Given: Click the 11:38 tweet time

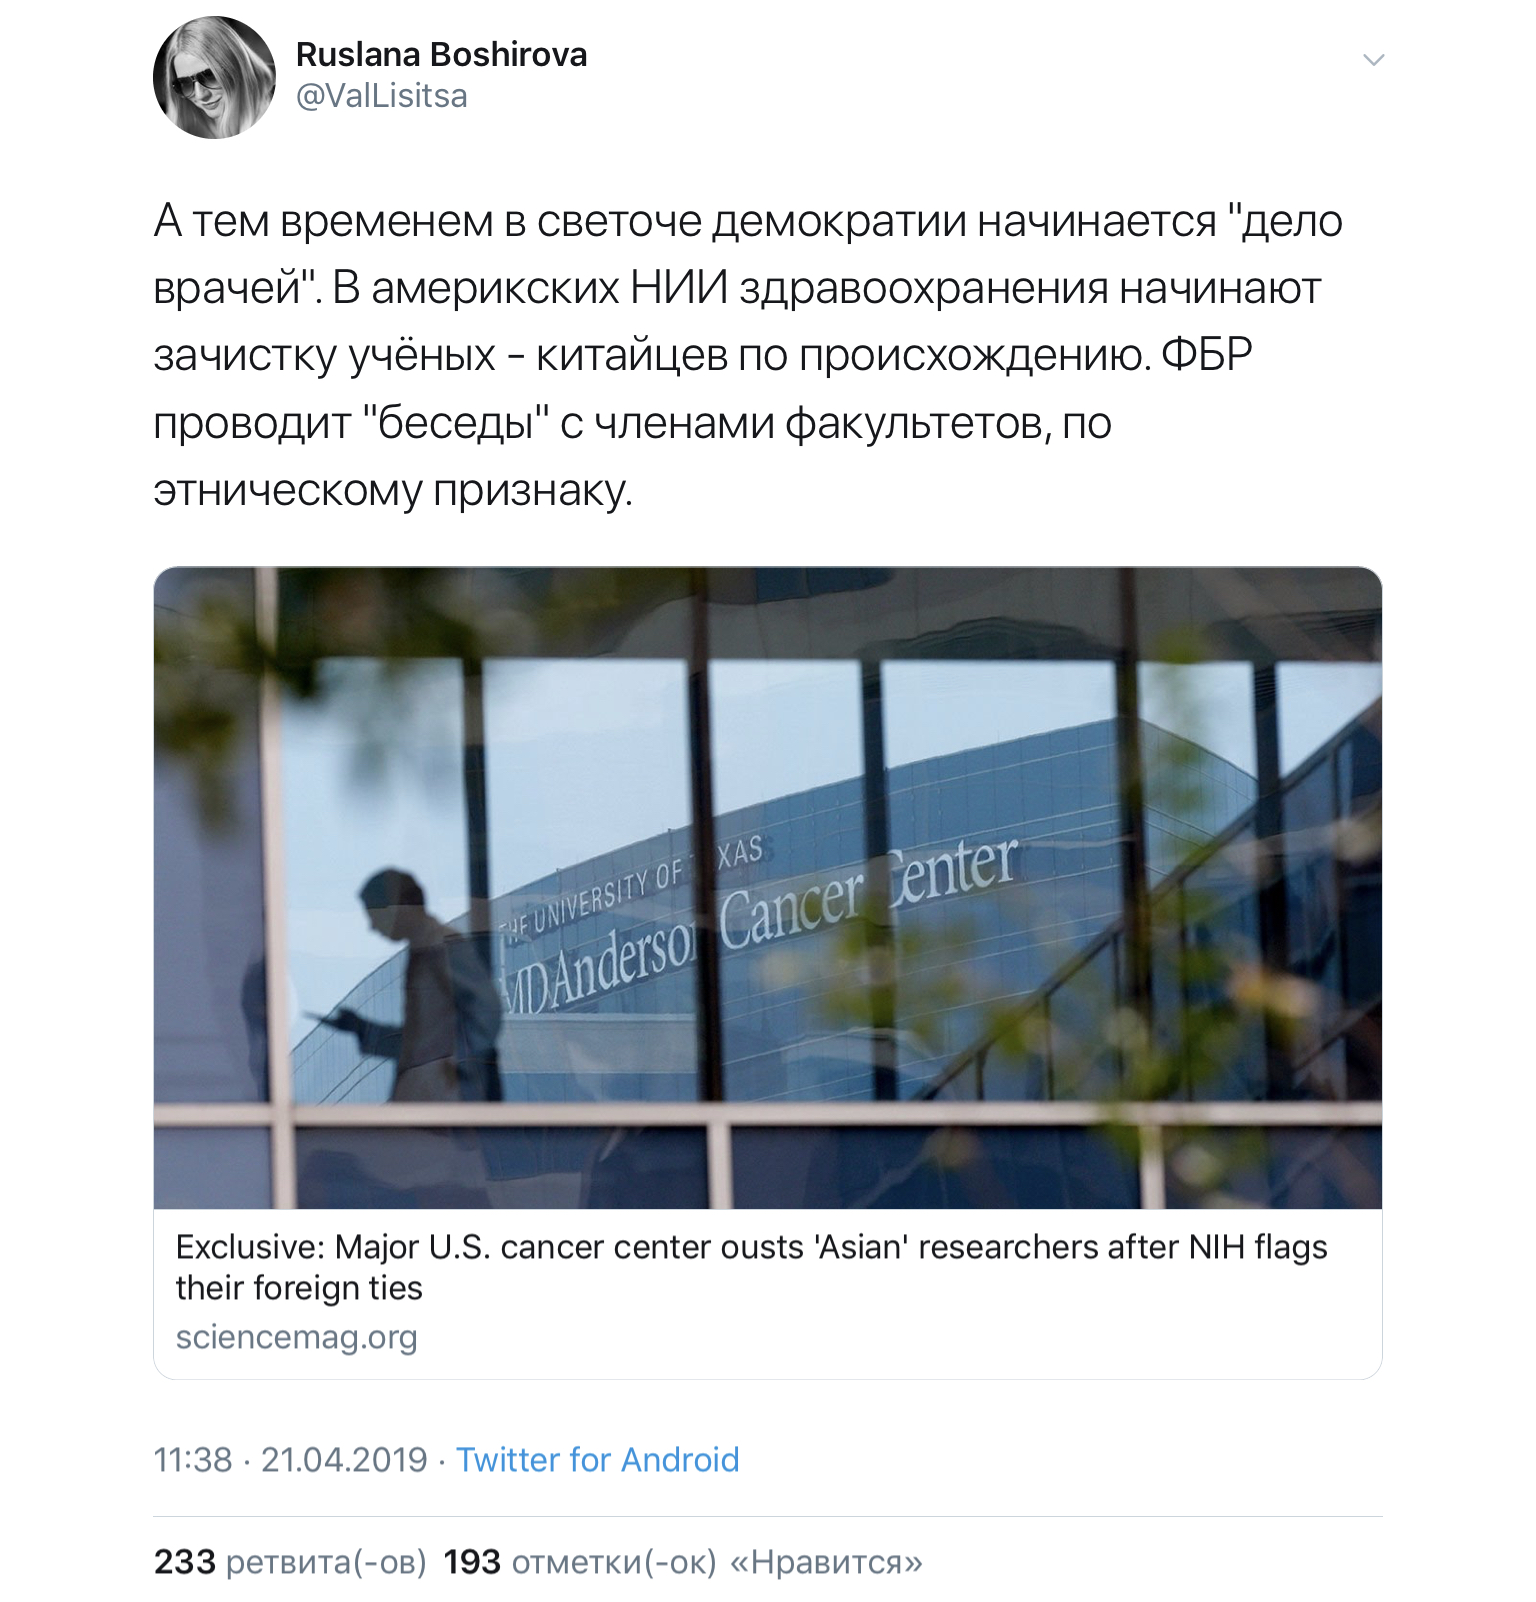Looking at the screenshot, I should coord(192,1460).
